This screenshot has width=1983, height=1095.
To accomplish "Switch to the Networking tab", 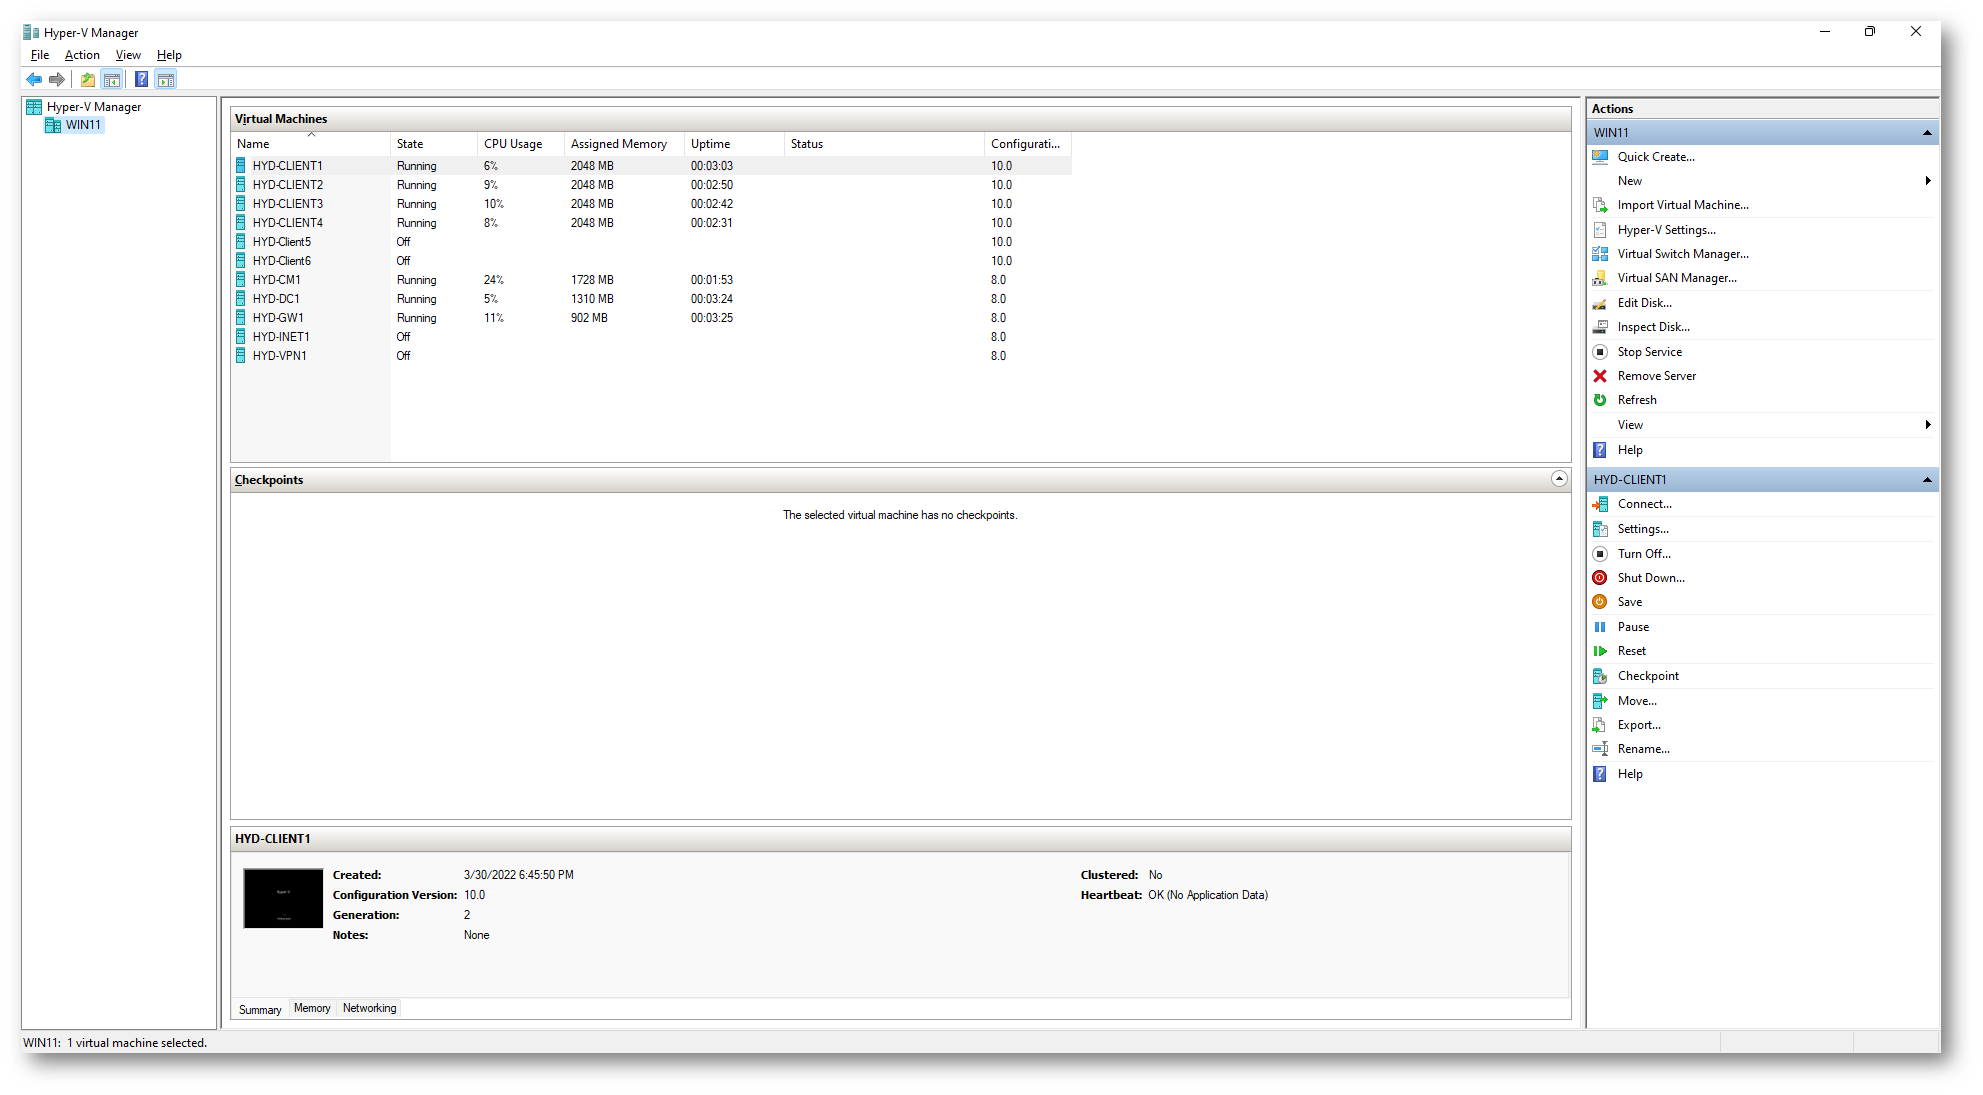I will point(369,1008).
